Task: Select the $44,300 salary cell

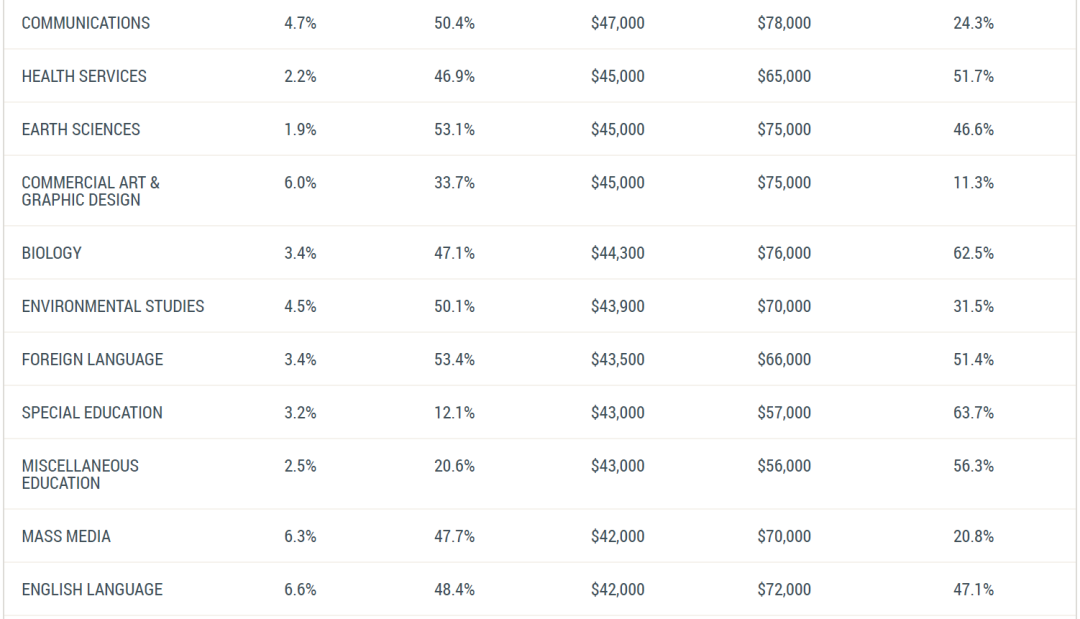Action: pyautogui.click(x=617, y=253)
